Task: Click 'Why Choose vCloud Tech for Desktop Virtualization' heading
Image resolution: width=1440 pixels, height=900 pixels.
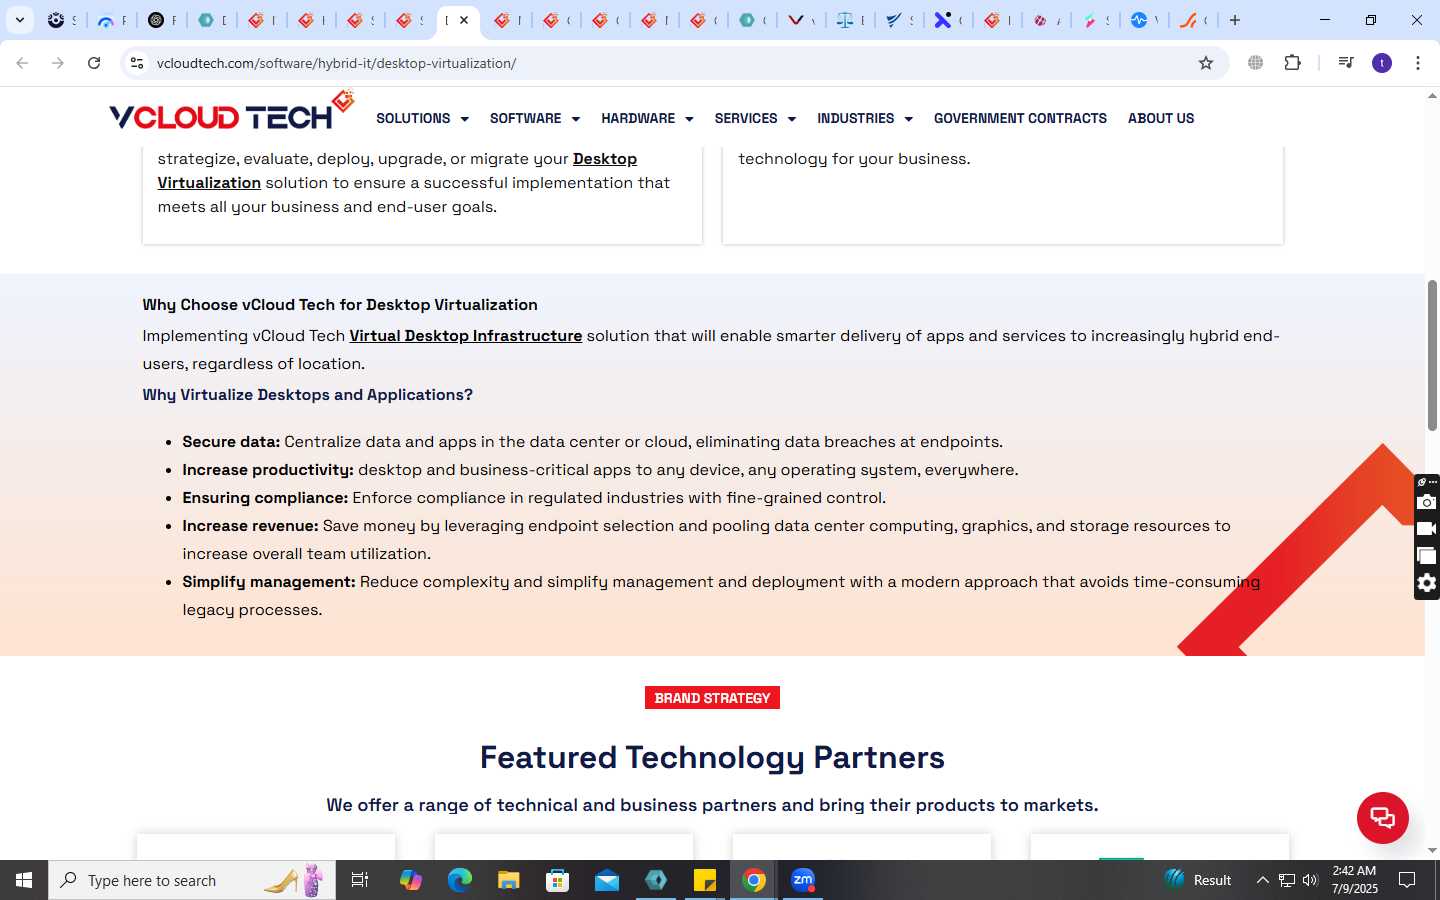Action: tap(340, 305)
